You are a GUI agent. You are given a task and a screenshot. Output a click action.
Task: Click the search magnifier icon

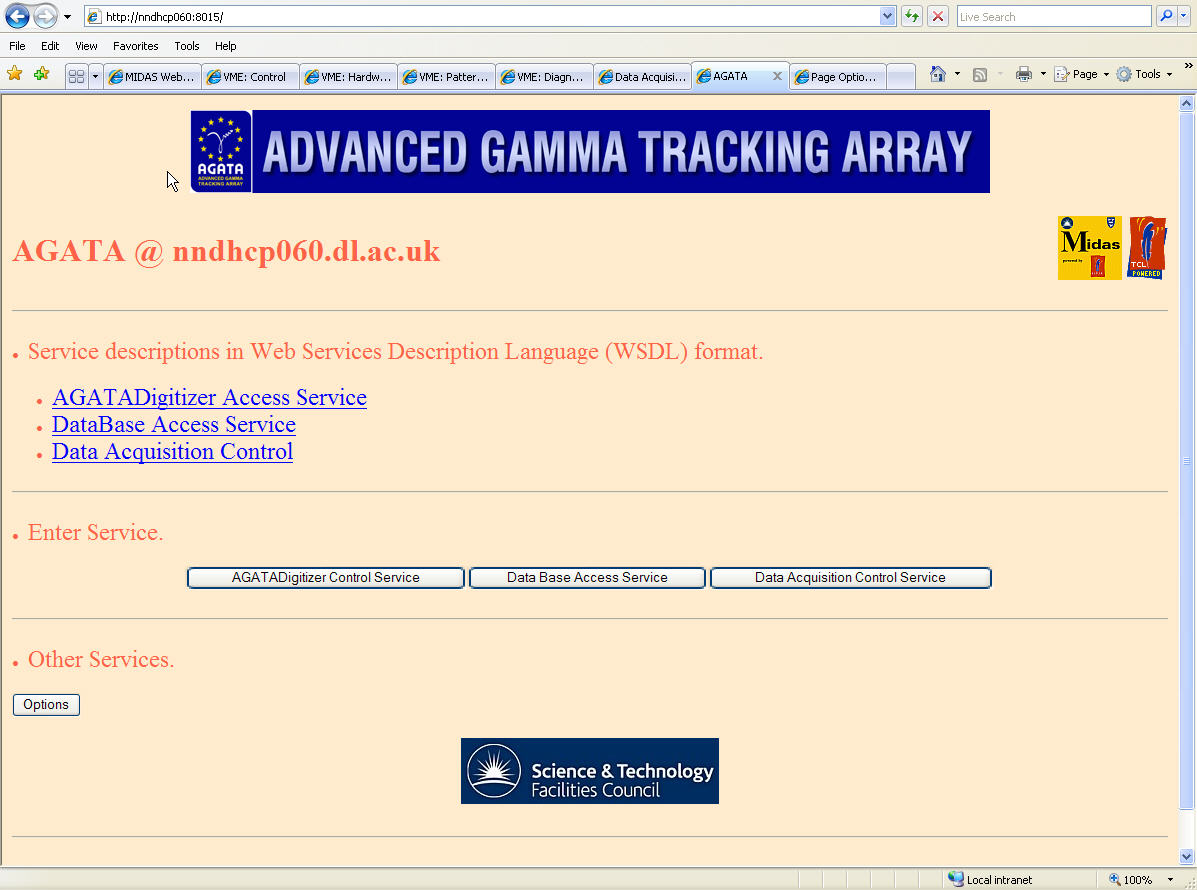coord(1166,16)
